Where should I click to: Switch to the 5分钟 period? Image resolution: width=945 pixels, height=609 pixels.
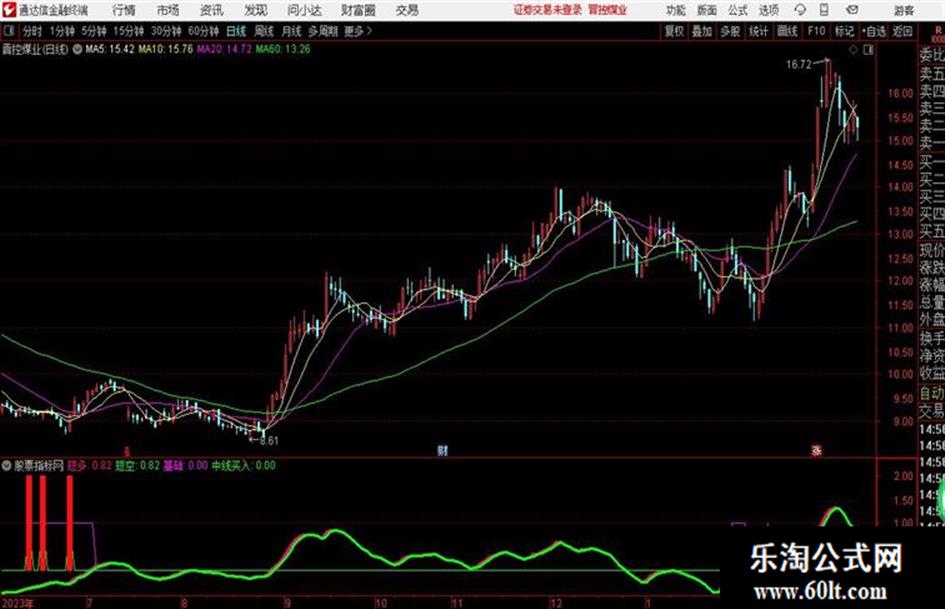tap(94, 31)
